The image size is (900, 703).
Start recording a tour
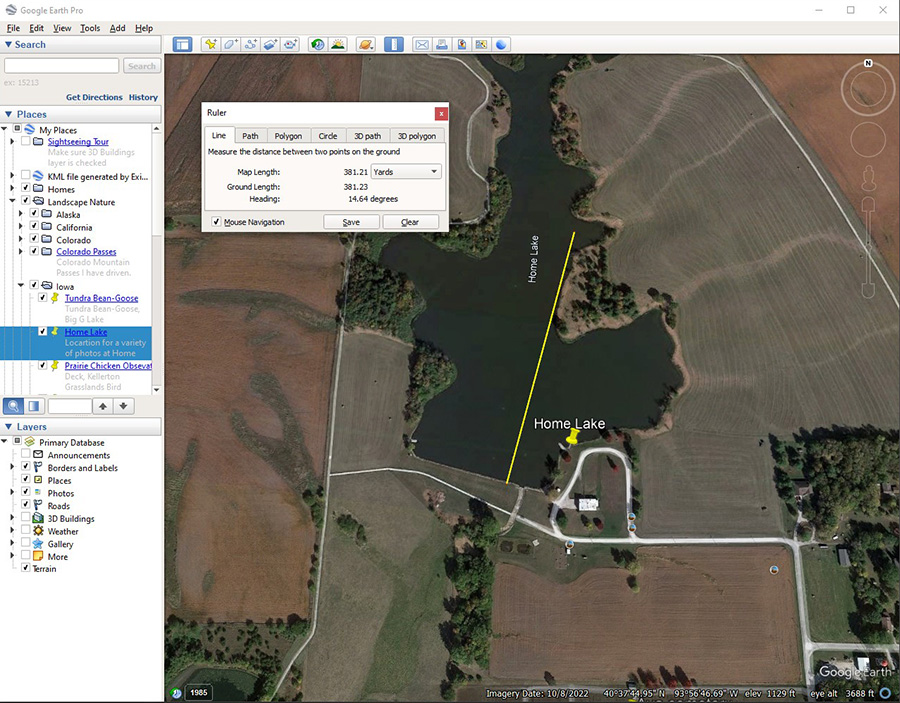coord(290,45)
